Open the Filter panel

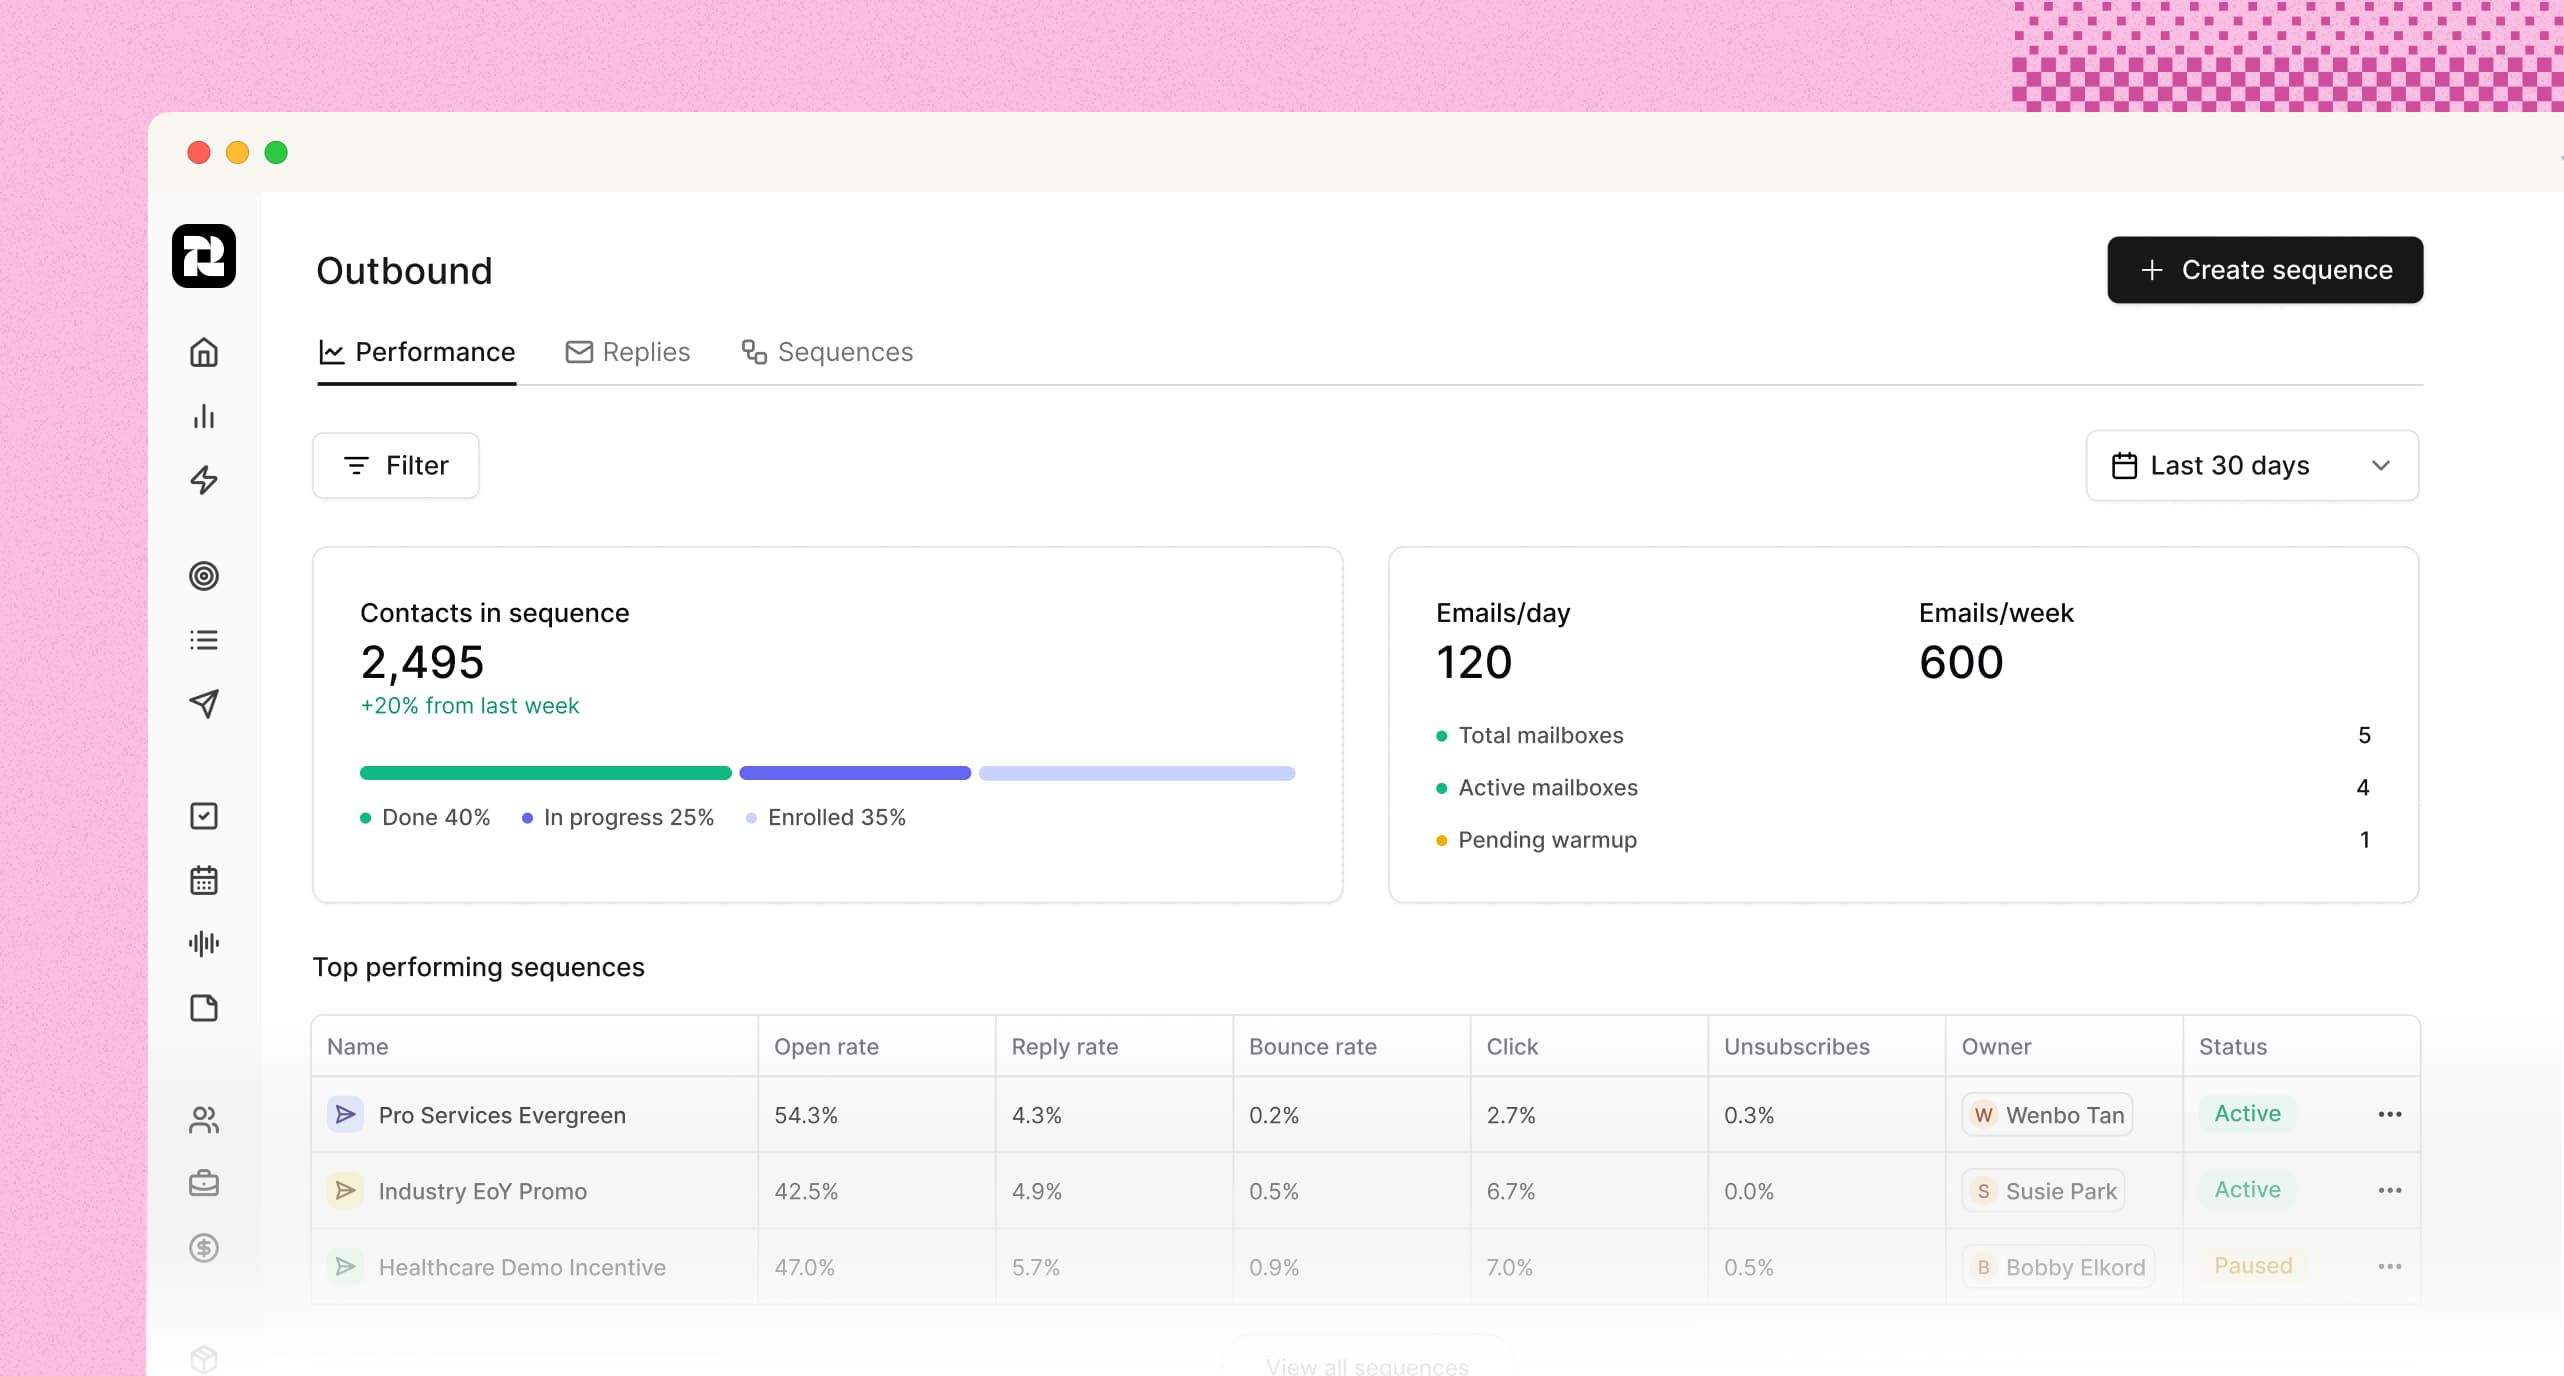click(395, 465)
